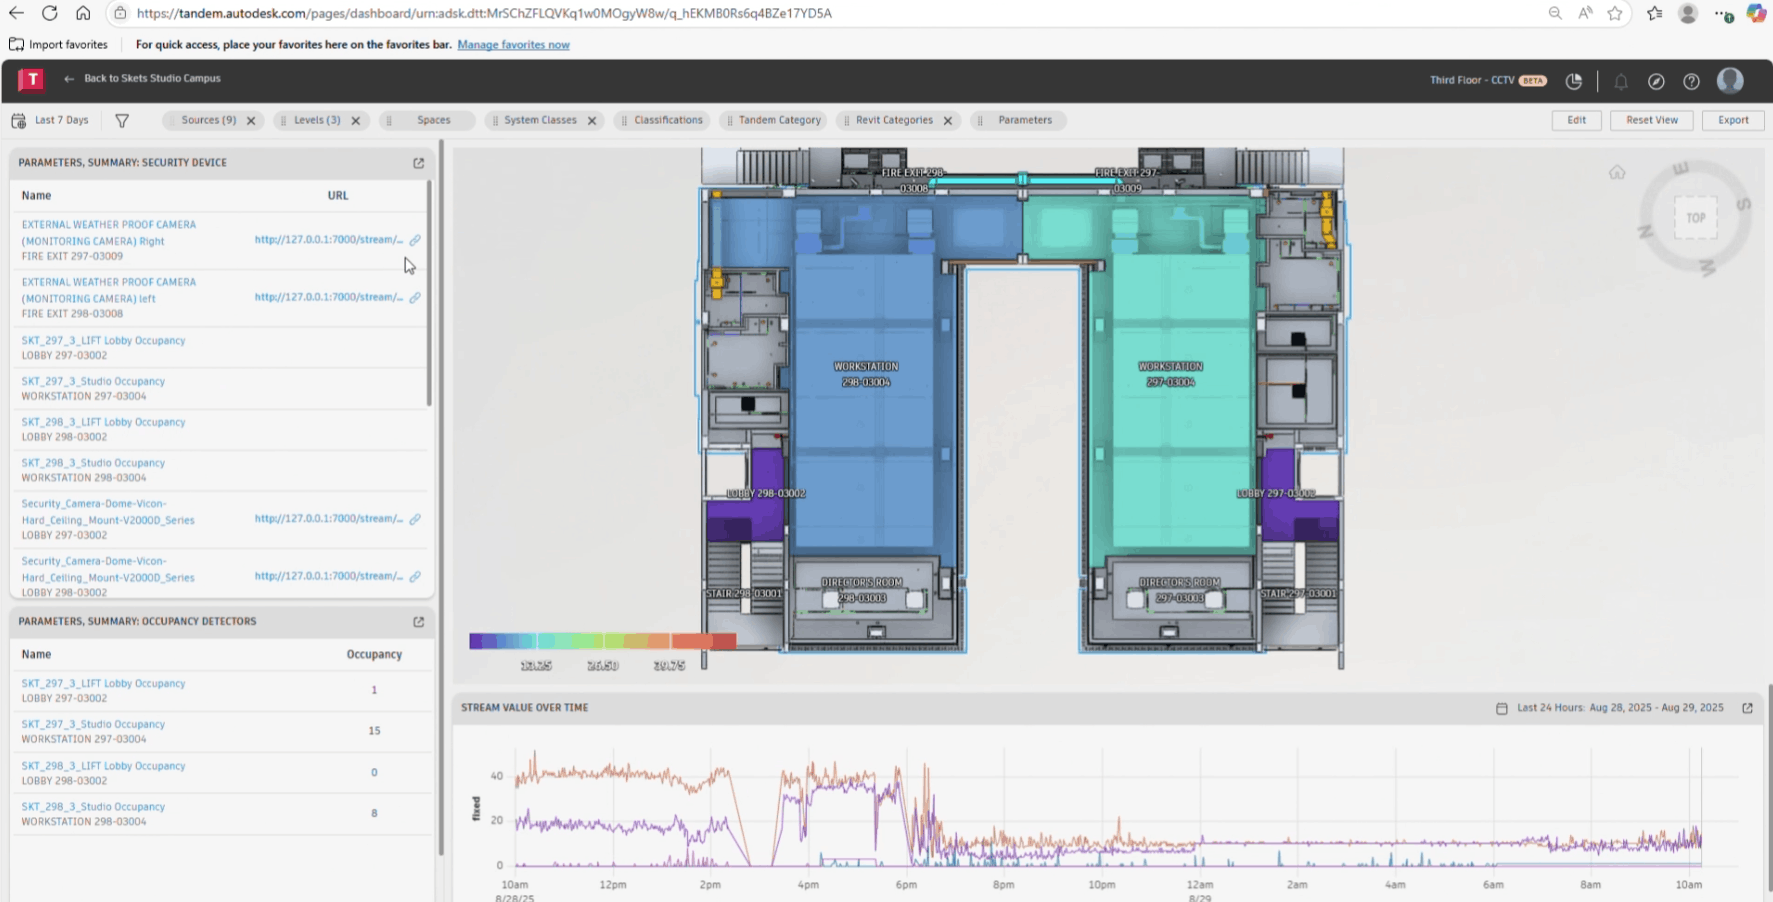
Task: Click the Export button
Action: coord(1733,120)
